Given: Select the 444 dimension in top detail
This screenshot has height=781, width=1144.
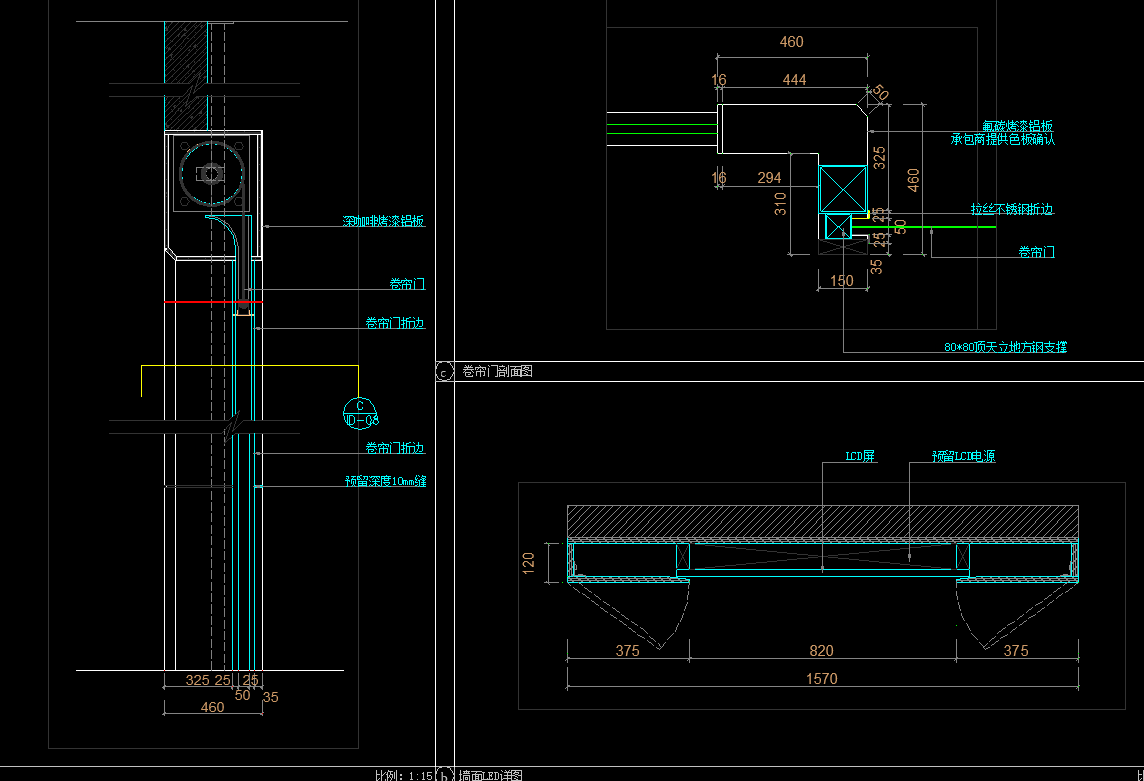Looking at the screenshot, I should [x=794, y=80].
